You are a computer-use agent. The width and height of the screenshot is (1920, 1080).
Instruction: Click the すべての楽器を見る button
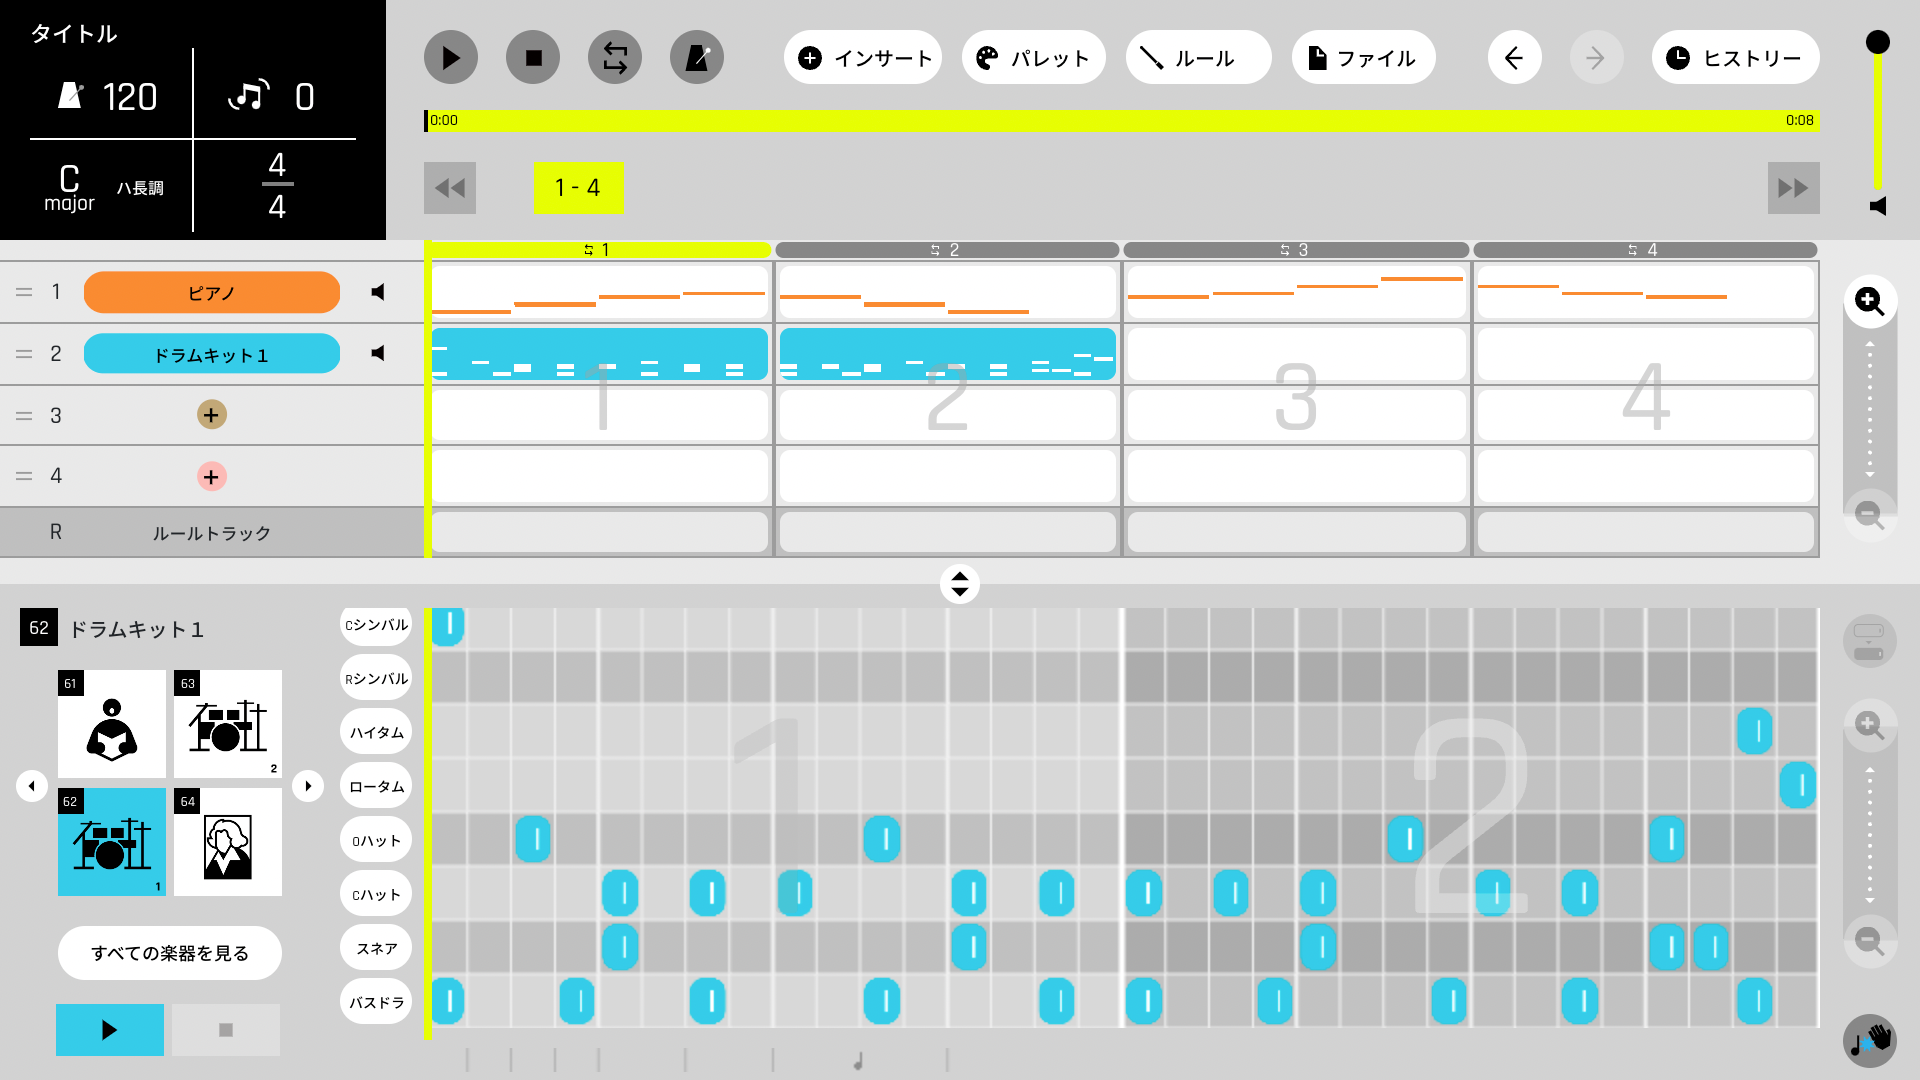coord(169,953)
